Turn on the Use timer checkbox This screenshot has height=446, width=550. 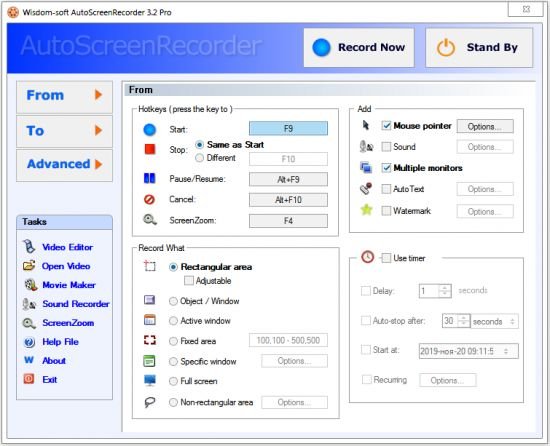click(x=386, y=258)
